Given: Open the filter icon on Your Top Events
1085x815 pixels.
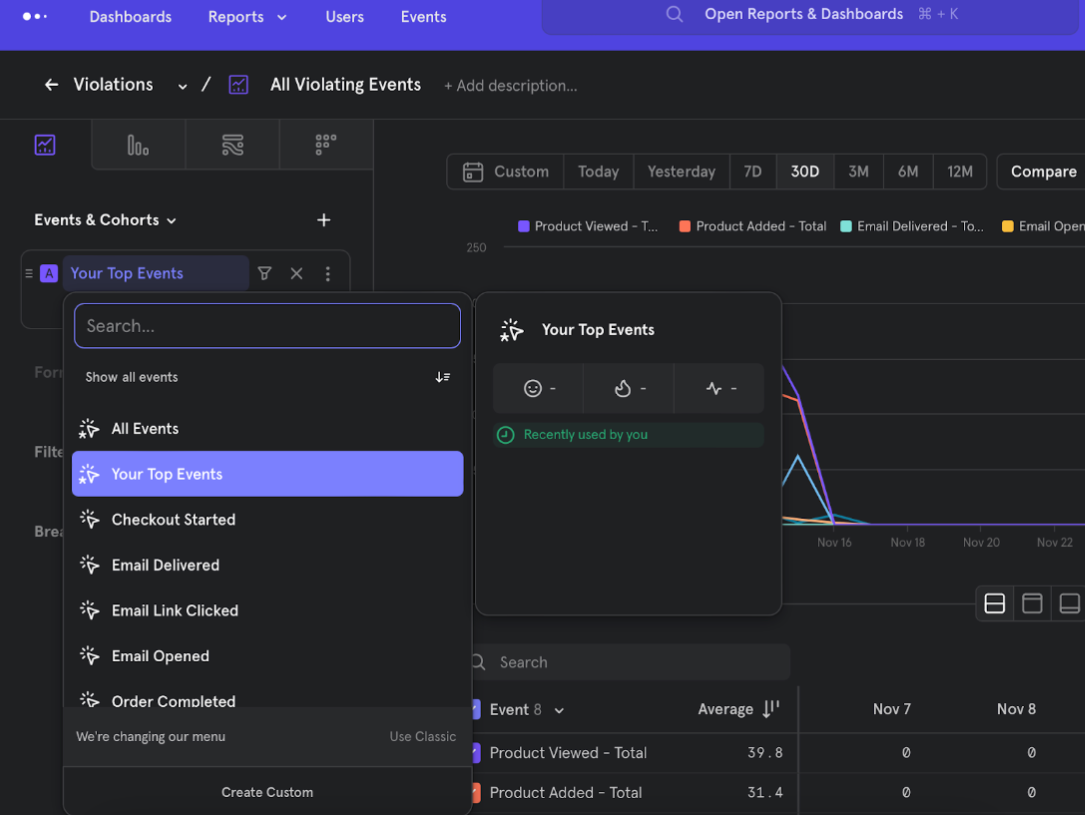Looking at the screenshot, I should coord(264,272).
